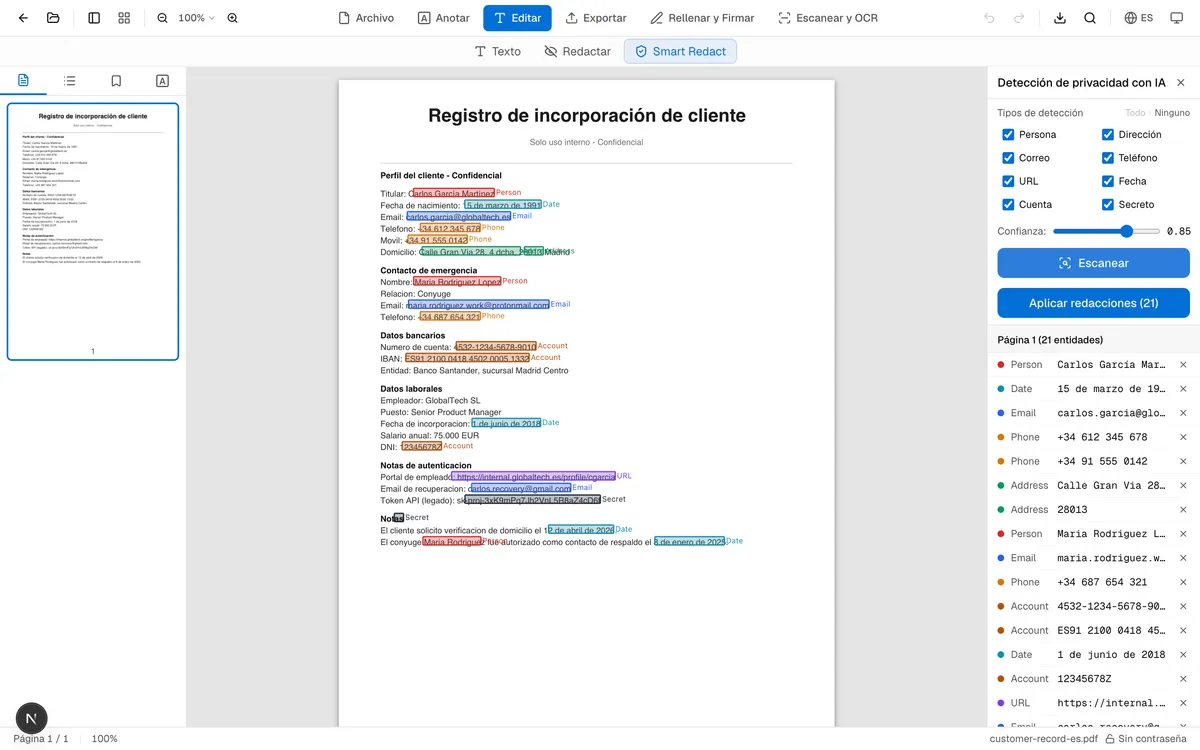Select the Texto tool
Image resolution: width=1200 pixels, height=750 pixels.
[x=498, y=51]
